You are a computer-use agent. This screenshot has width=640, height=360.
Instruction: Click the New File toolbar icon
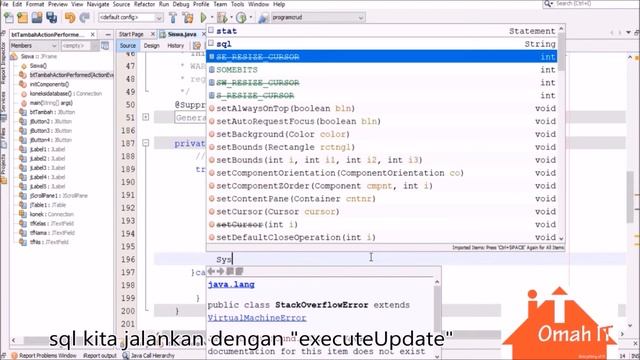tap(9, 18)
